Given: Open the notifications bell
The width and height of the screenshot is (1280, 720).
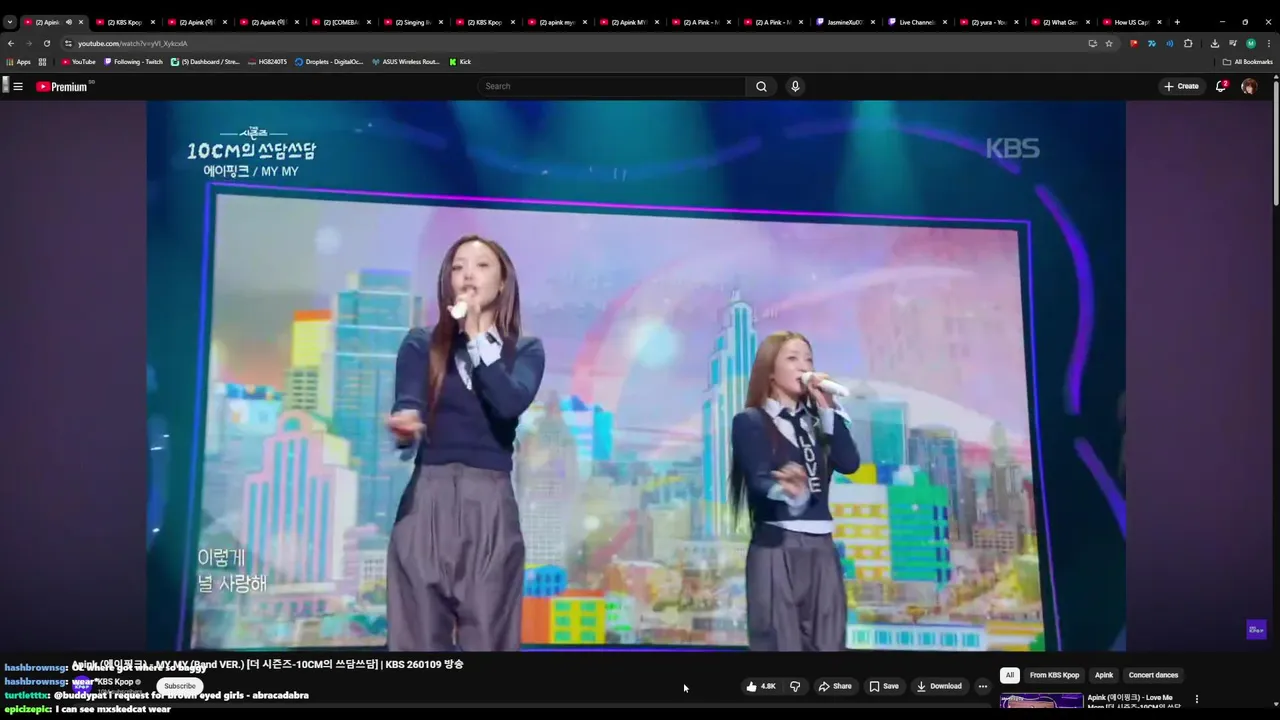Looking at the screenshot, I should tap(1221, 86).
